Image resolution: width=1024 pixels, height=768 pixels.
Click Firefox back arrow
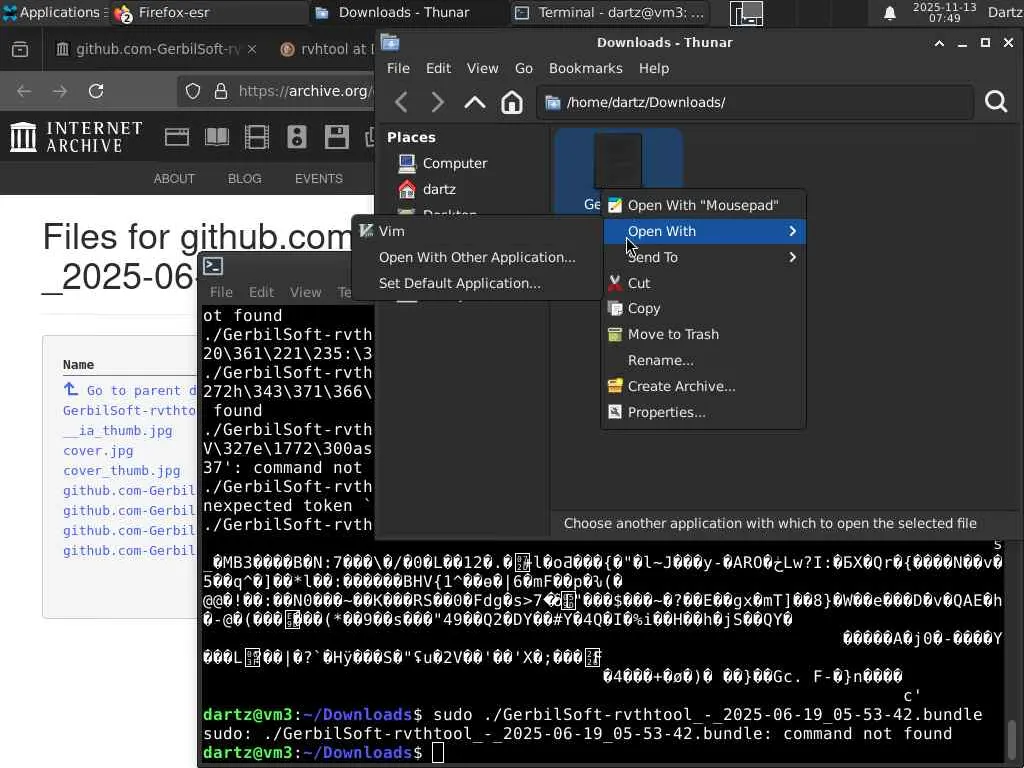(24, 91)
